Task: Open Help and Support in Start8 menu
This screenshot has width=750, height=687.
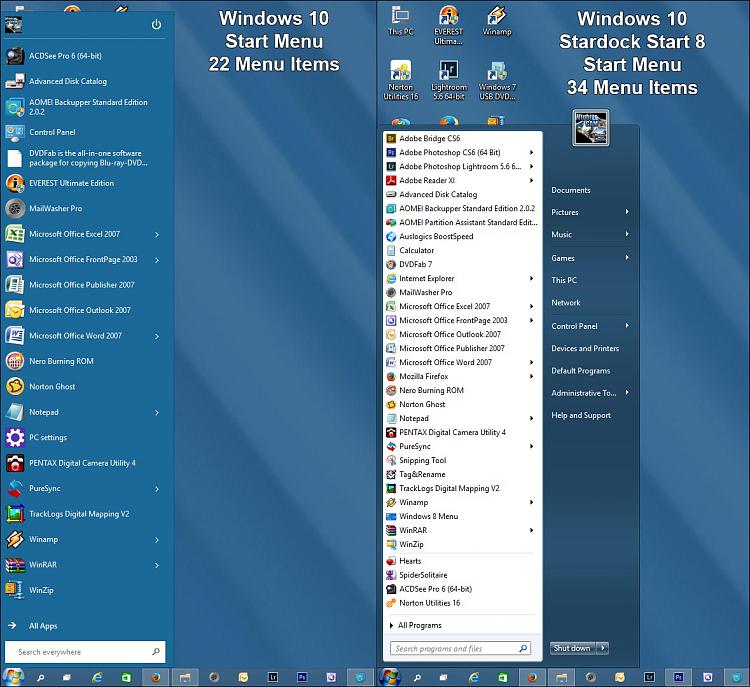Action: [x=581, y=415]
